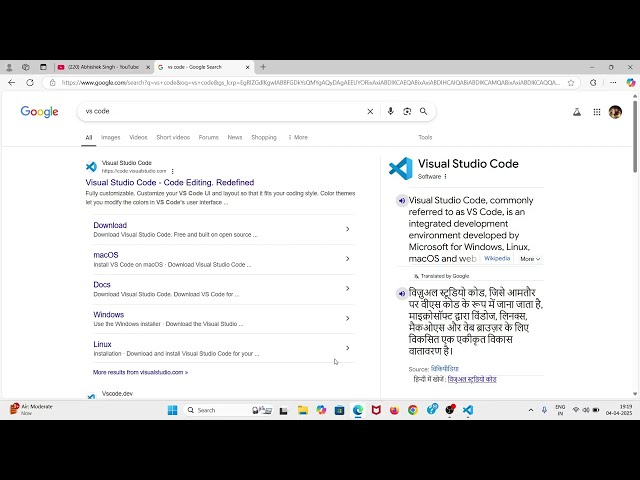The width and height of the screenshot is (640, 480).
Task: Click the Google logo
Action: (x=40, y=111)
